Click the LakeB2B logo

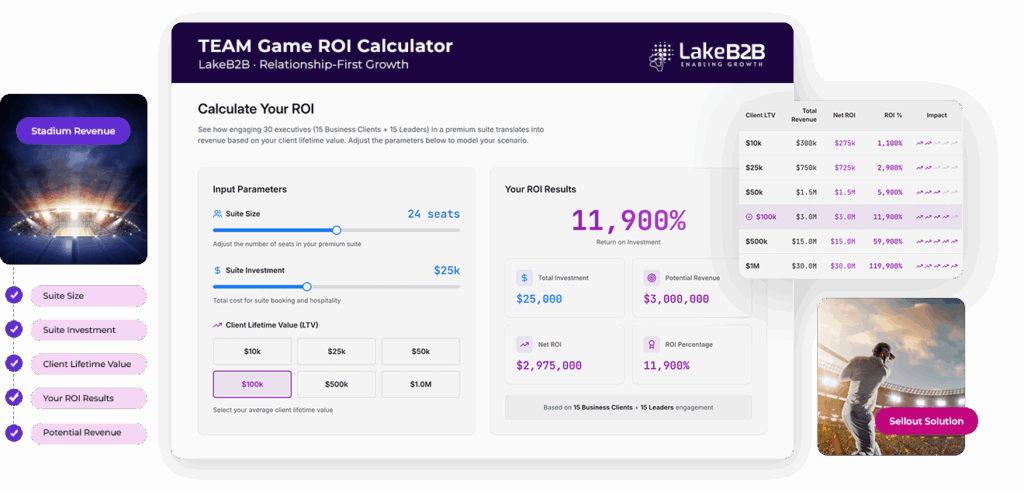click(x=706, y=55)
